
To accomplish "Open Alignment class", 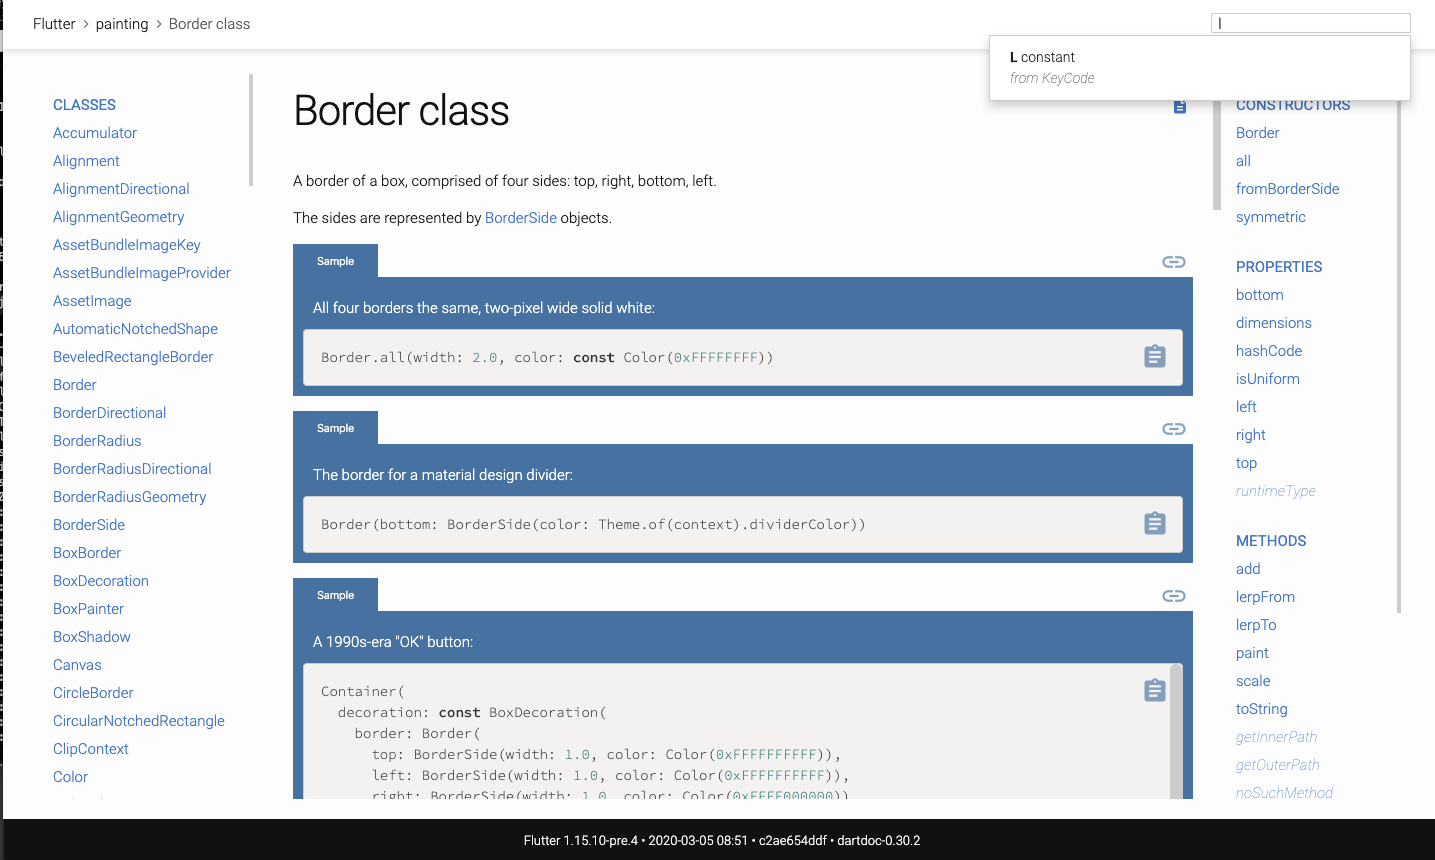I will click(x=86, y=161).
